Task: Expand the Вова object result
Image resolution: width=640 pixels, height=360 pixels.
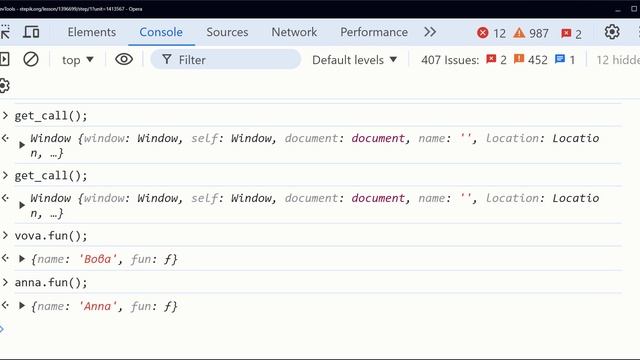Action: pyautogui.click(x=22, y=259)
